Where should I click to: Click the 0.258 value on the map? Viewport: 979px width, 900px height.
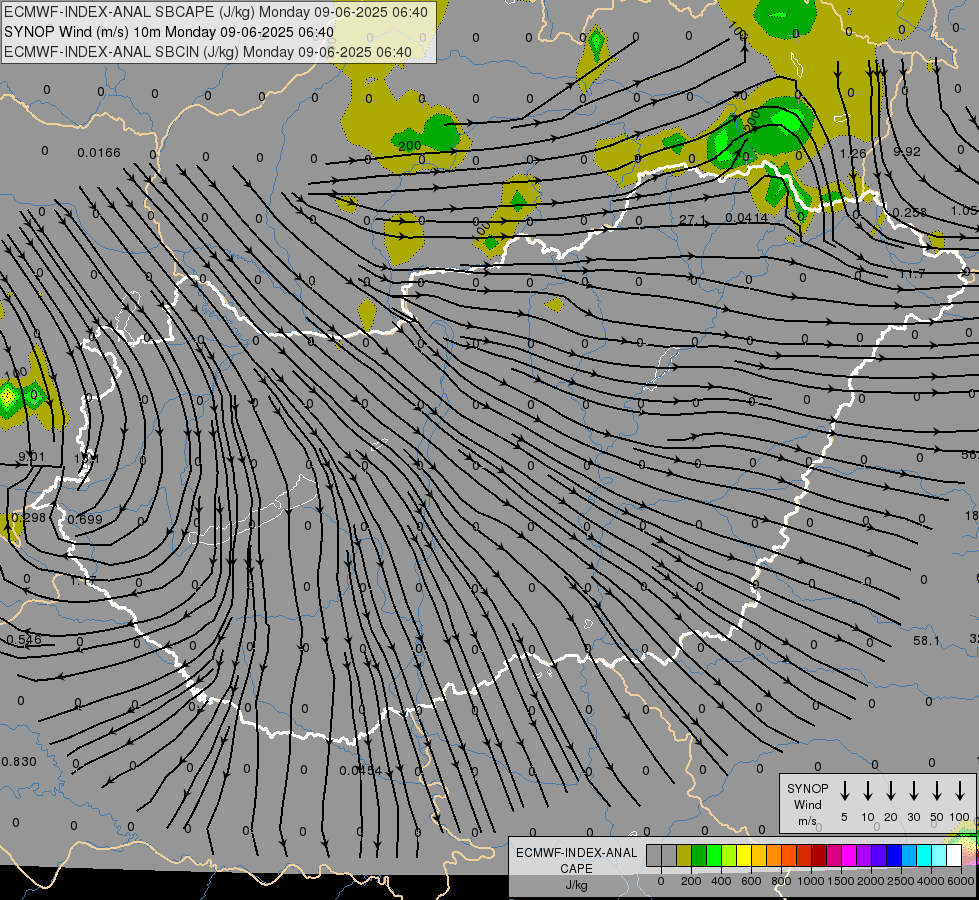tap(910, 212)
